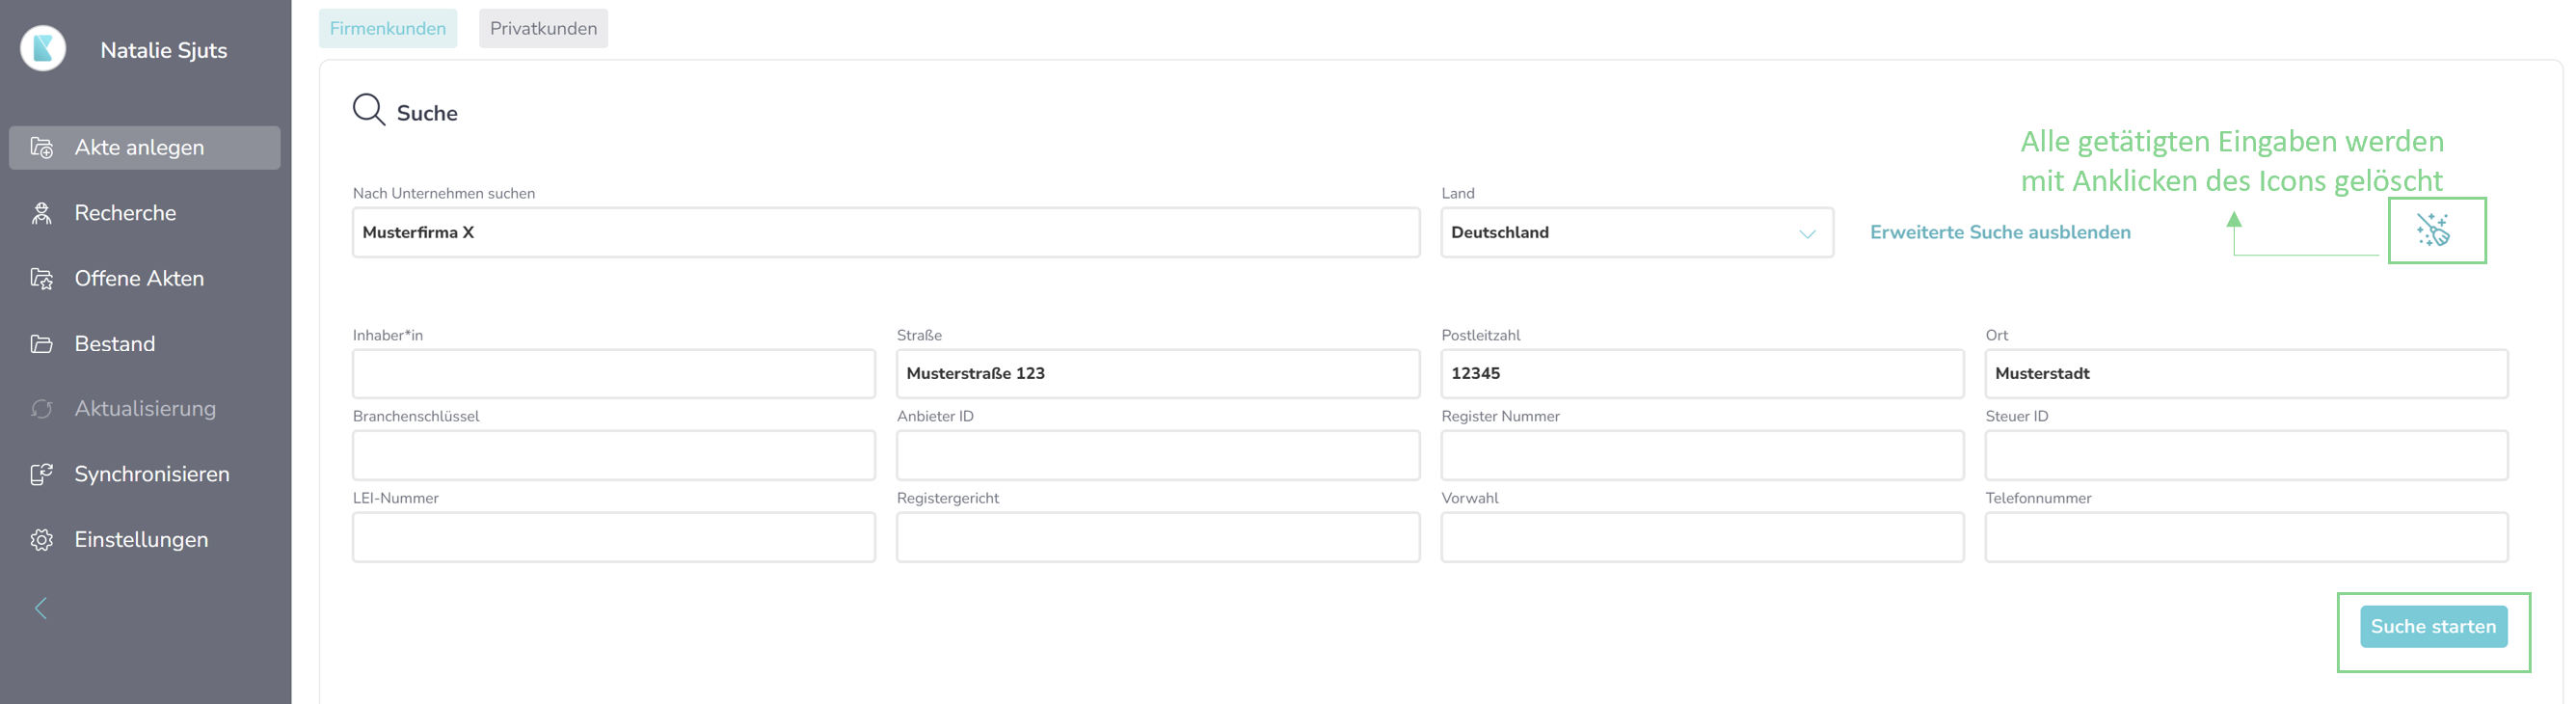
Task: Click the Inhaber*in input field
Action: coord(614,374)
